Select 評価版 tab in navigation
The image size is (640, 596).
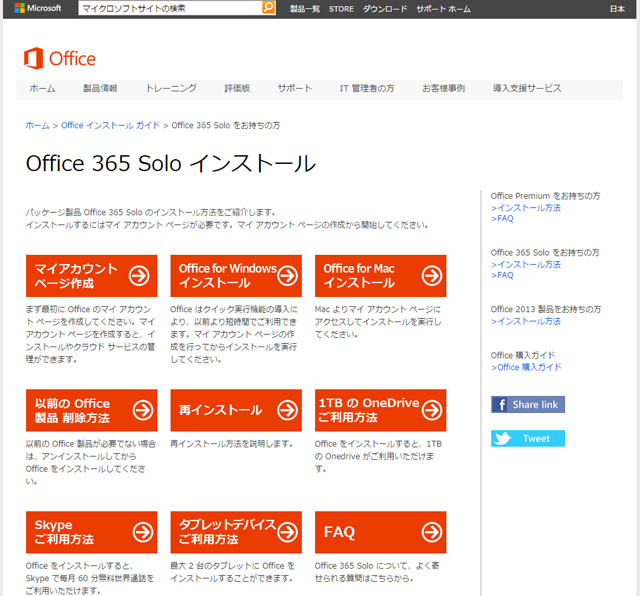tap(237, 88)
